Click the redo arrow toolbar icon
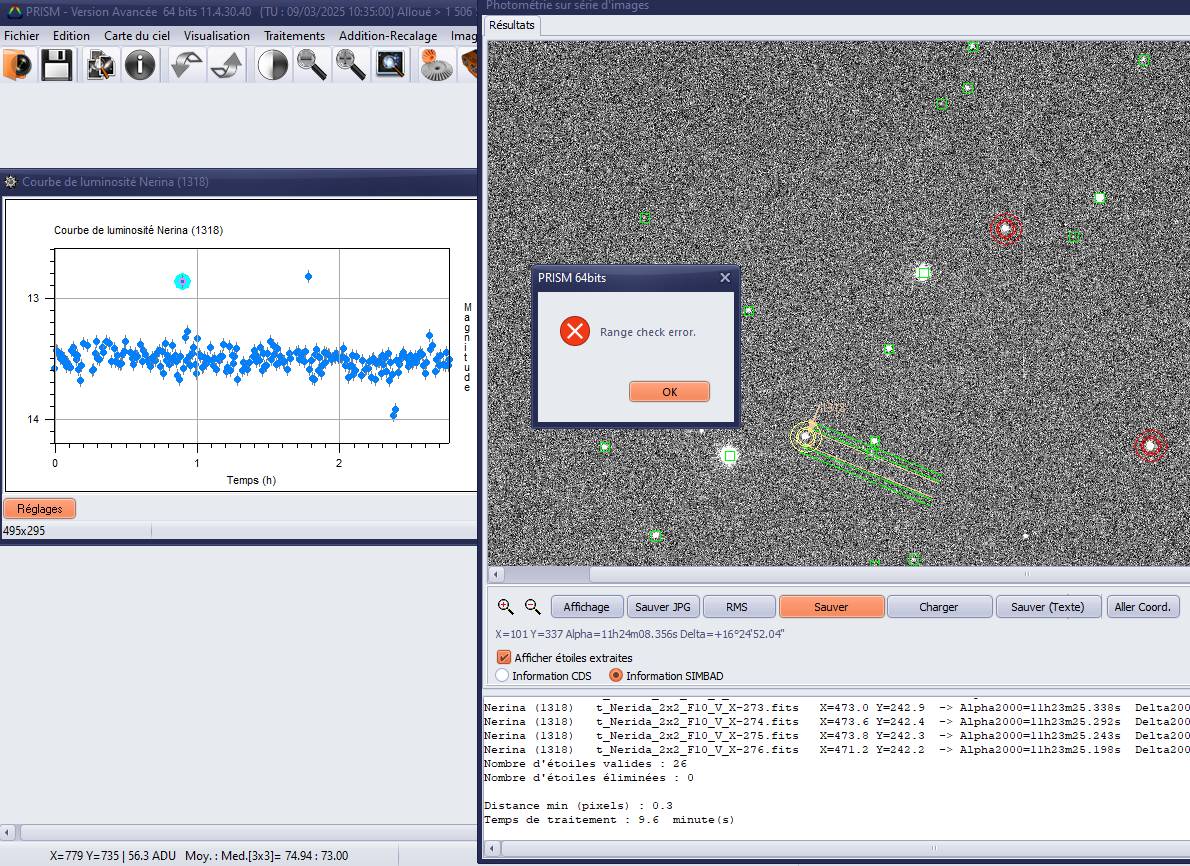 [226, 66]
